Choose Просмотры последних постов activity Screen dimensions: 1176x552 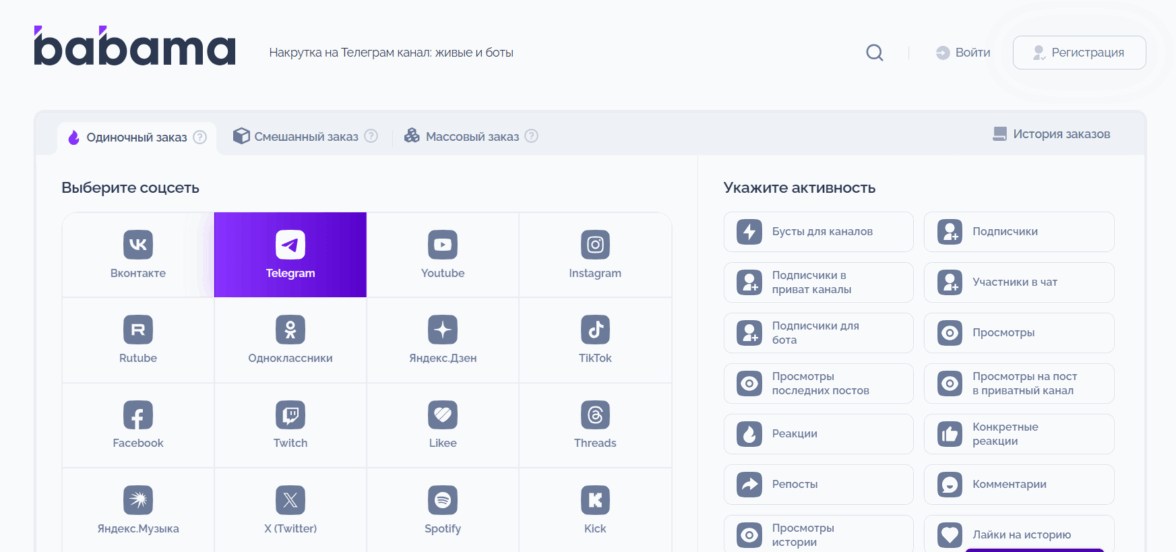[818, 383]
